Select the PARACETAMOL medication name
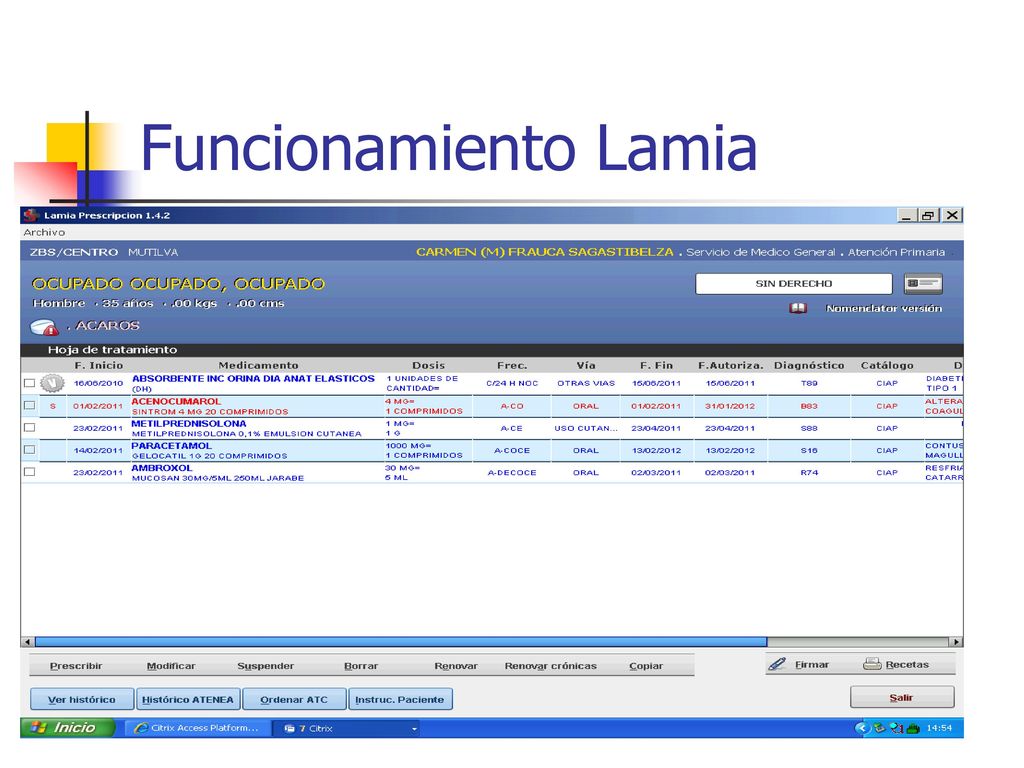Image resolution: width=1024 pixels, height=768 pixels. (x=172, y=445)
